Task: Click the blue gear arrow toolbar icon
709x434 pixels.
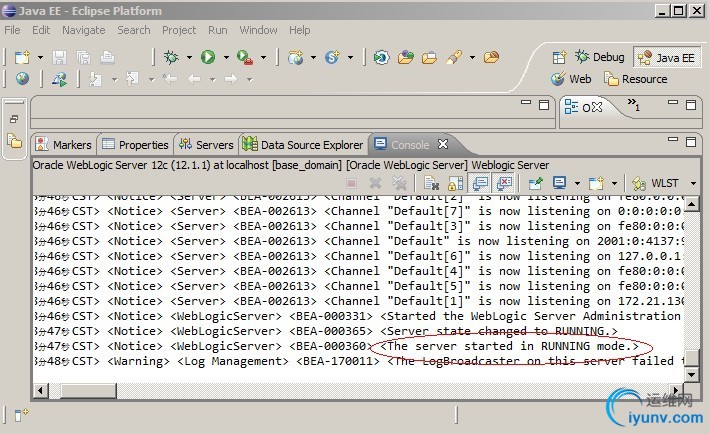Action: pyautogui.click(x=381, y=57)
